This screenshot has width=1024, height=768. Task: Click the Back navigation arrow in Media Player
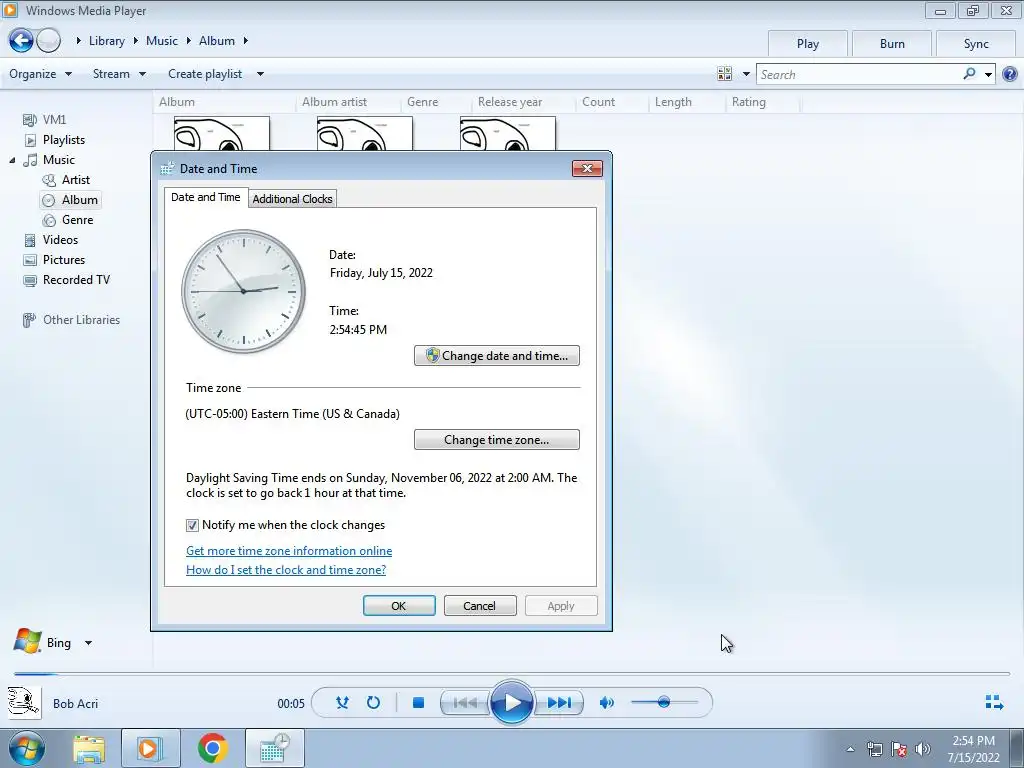(21, 40)
